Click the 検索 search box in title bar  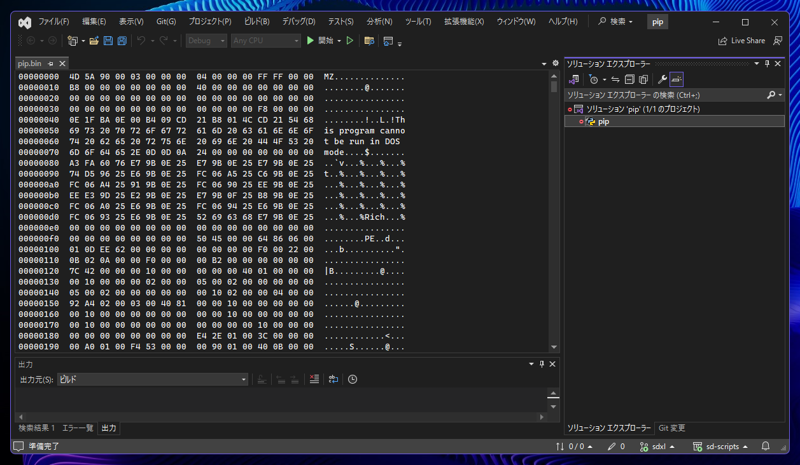click(616, 21)
